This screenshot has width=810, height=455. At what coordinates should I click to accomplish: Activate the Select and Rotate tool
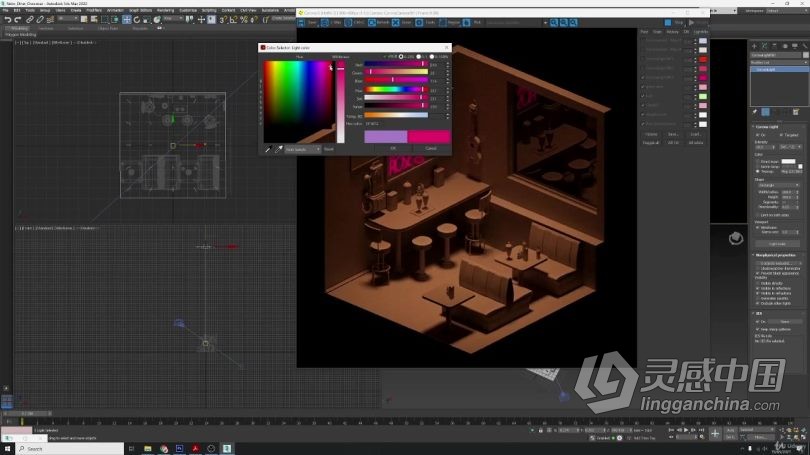tap(136, 20)
